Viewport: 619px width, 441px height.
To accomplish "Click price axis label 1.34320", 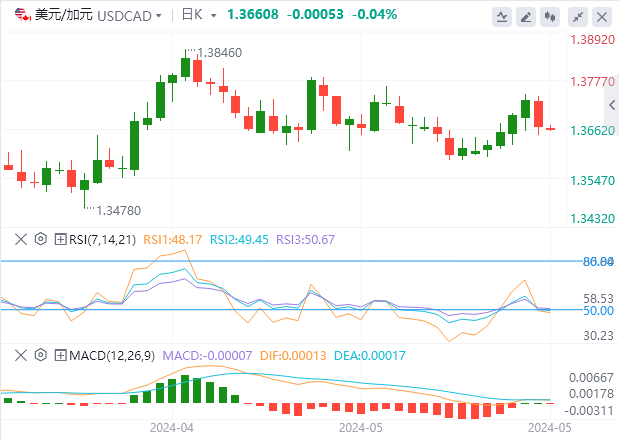I will pos(593,218).
